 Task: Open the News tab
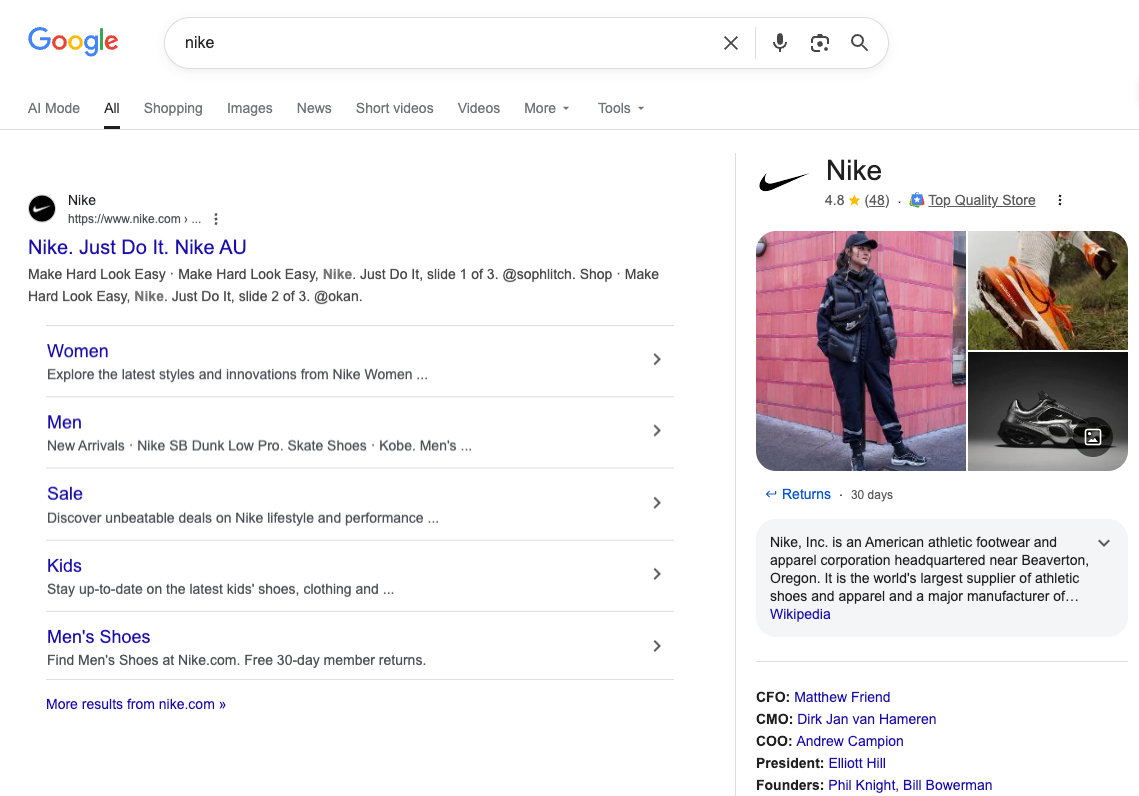314,108
